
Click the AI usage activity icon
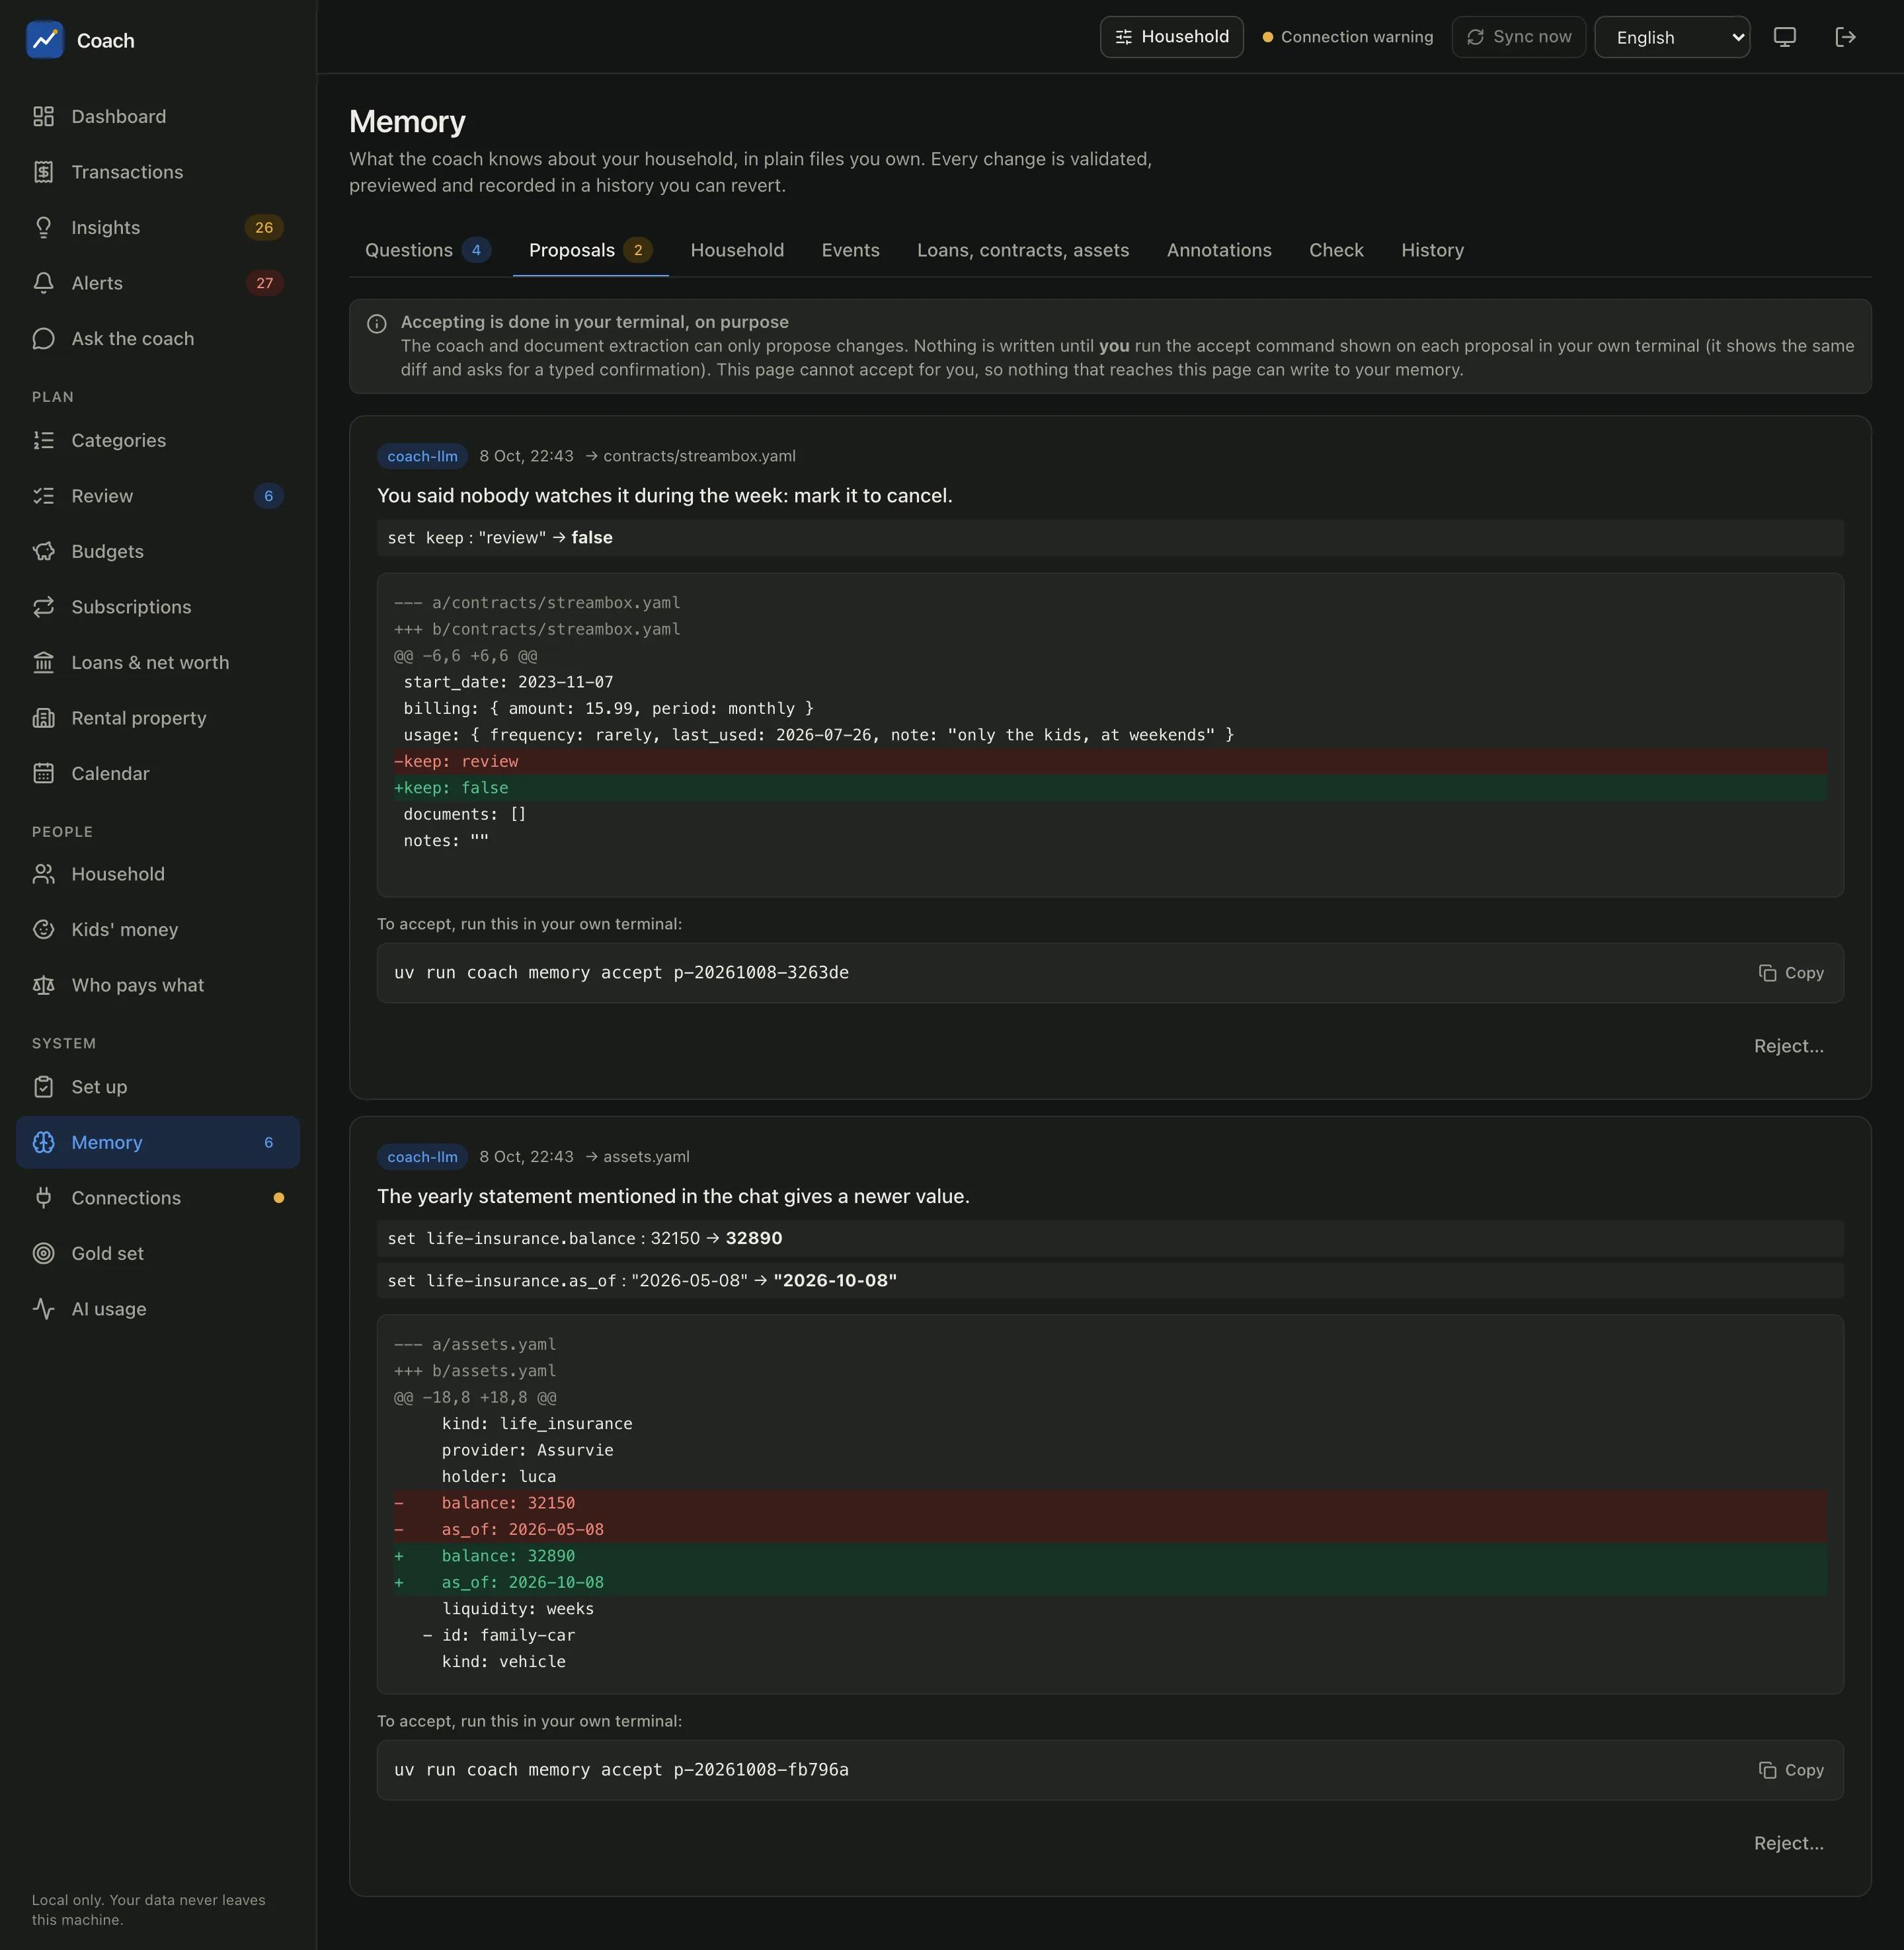click(43, 1309)
